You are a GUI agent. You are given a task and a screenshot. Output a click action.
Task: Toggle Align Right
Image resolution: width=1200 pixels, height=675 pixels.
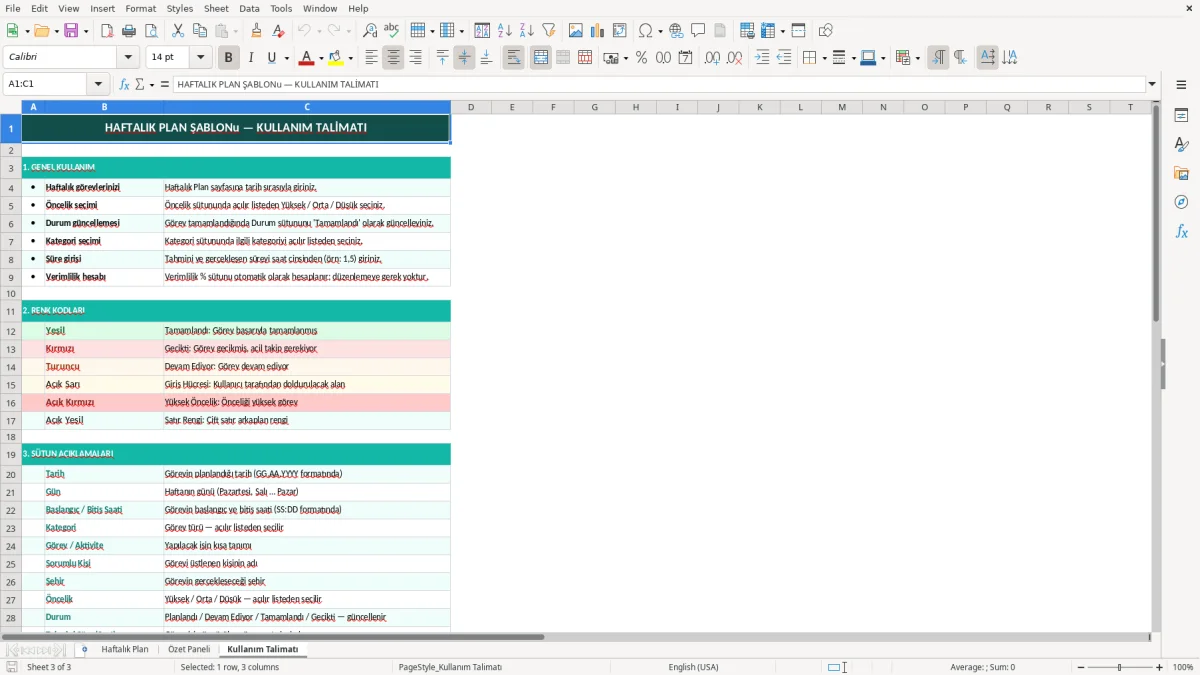[x=415, y=58]
